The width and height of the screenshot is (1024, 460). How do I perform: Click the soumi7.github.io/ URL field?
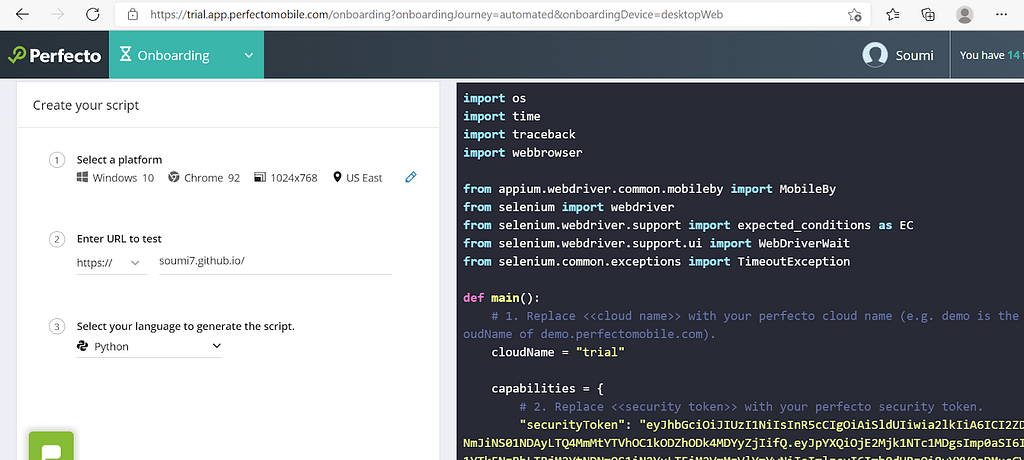[x=275, y=262]
